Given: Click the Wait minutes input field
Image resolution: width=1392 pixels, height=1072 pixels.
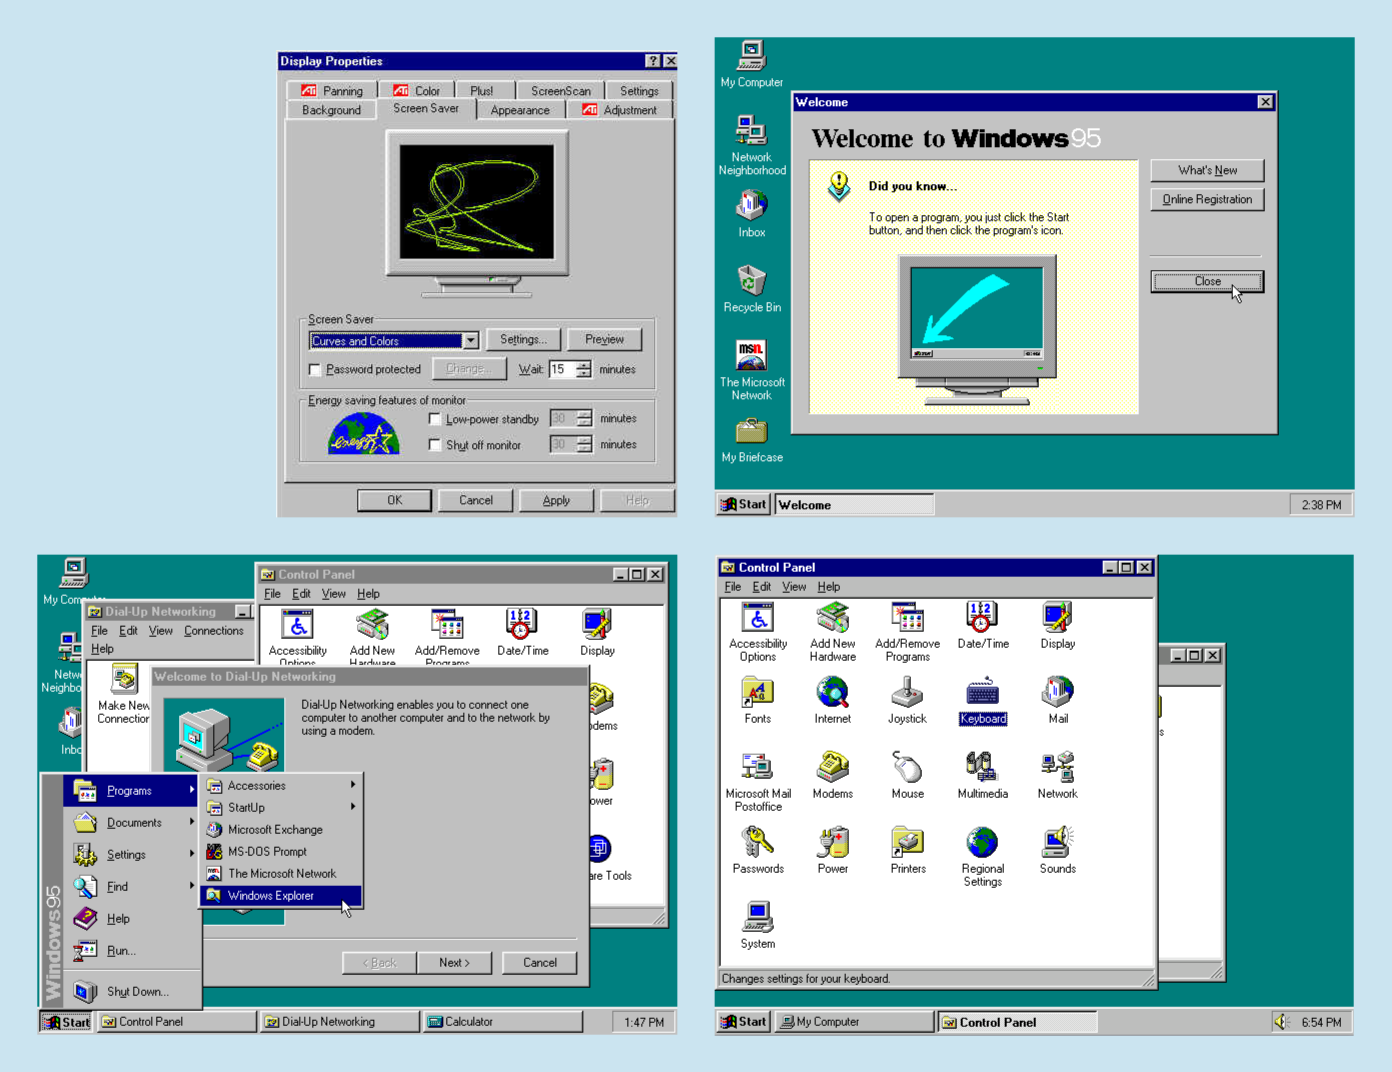Looking at the screenshot, I should [x=563, y=369].
